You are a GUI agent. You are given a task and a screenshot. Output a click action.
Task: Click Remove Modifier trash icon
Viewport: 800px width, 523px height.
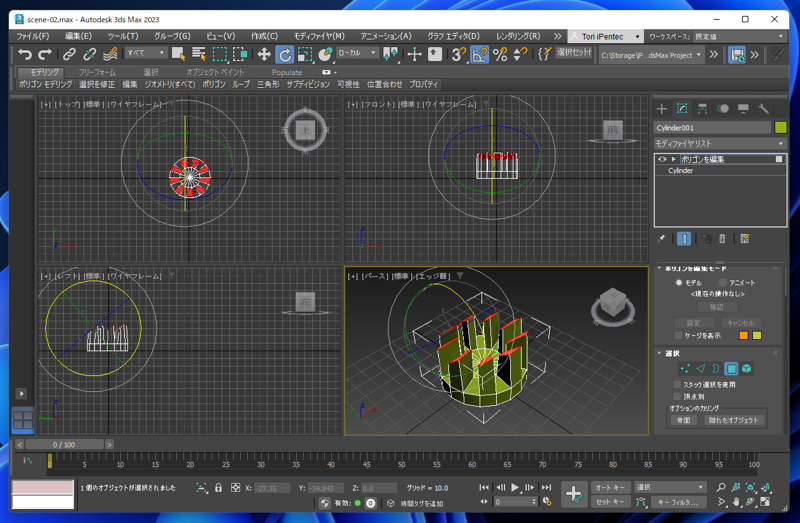point(722,238)
